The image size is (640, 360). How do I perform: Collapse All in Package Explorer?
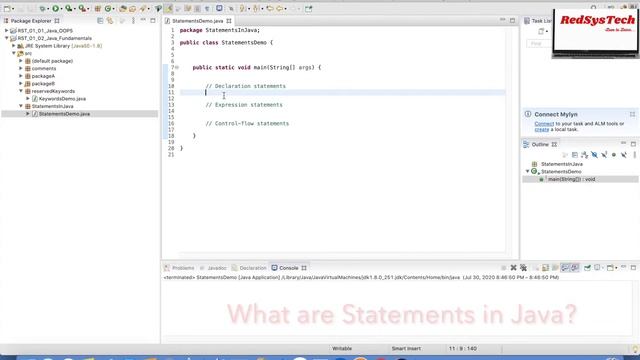tap(100, 21)
